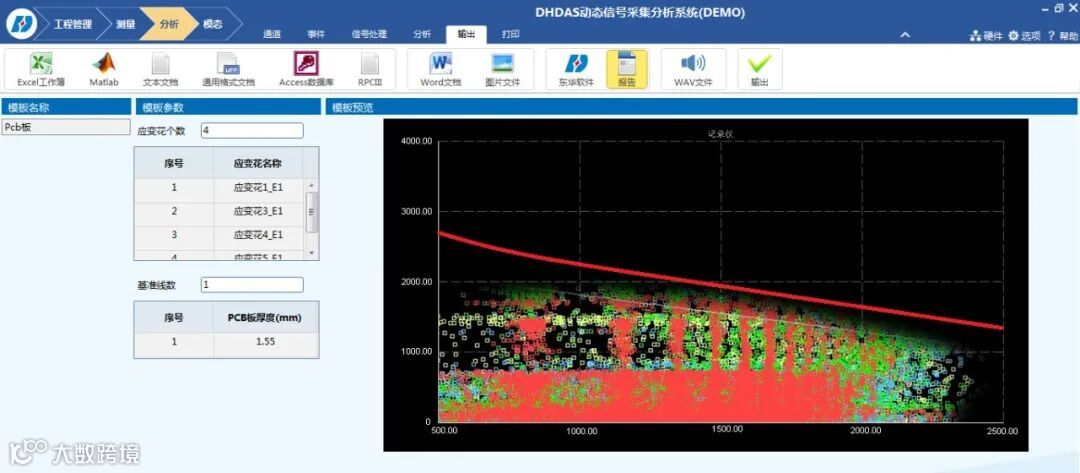The image size is (1080, 473).
Task: Choose the Matlab export icon
Action: (104, 70)
